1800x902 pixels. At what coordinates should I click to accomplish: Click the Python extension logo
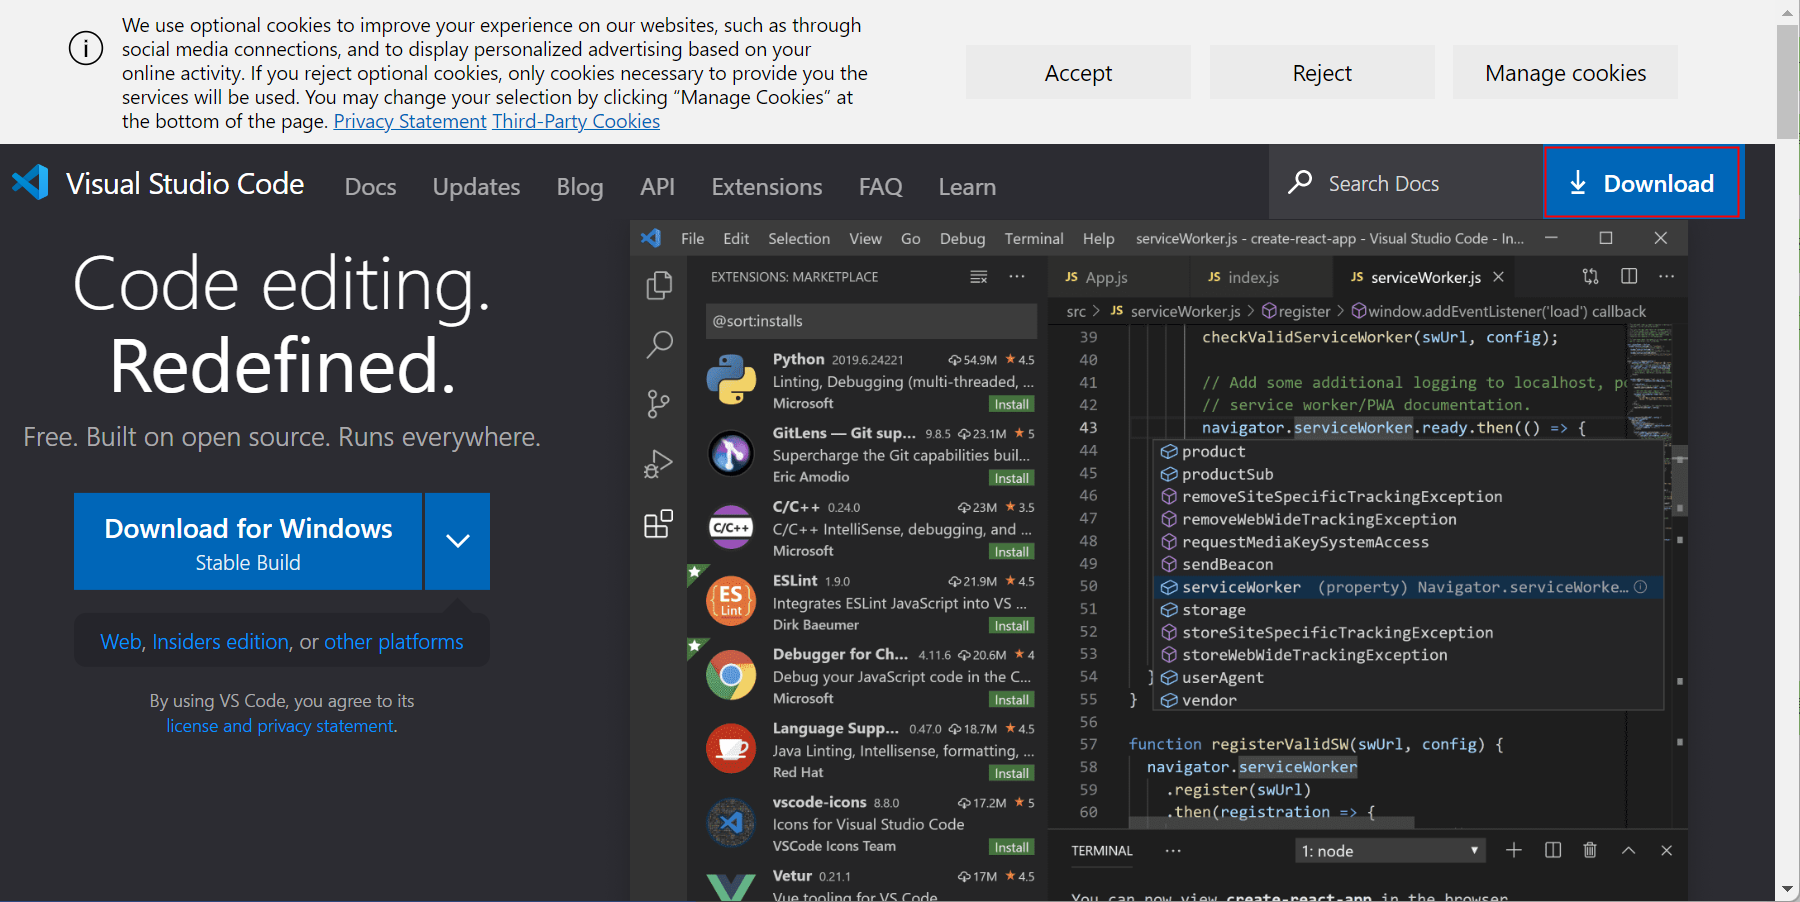731,381
